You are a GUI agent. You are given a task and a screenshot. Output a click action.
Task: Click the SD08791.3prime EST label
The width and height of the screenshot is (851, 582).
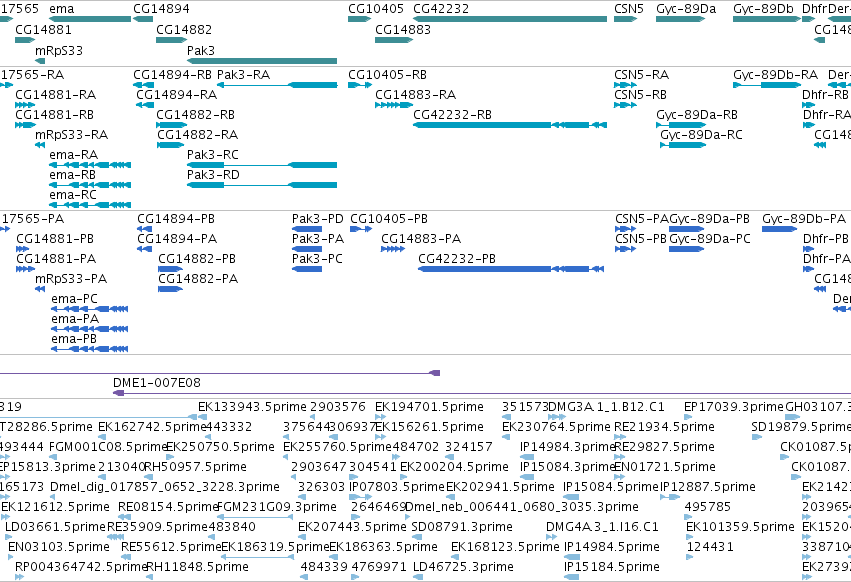tap(462, 527)
